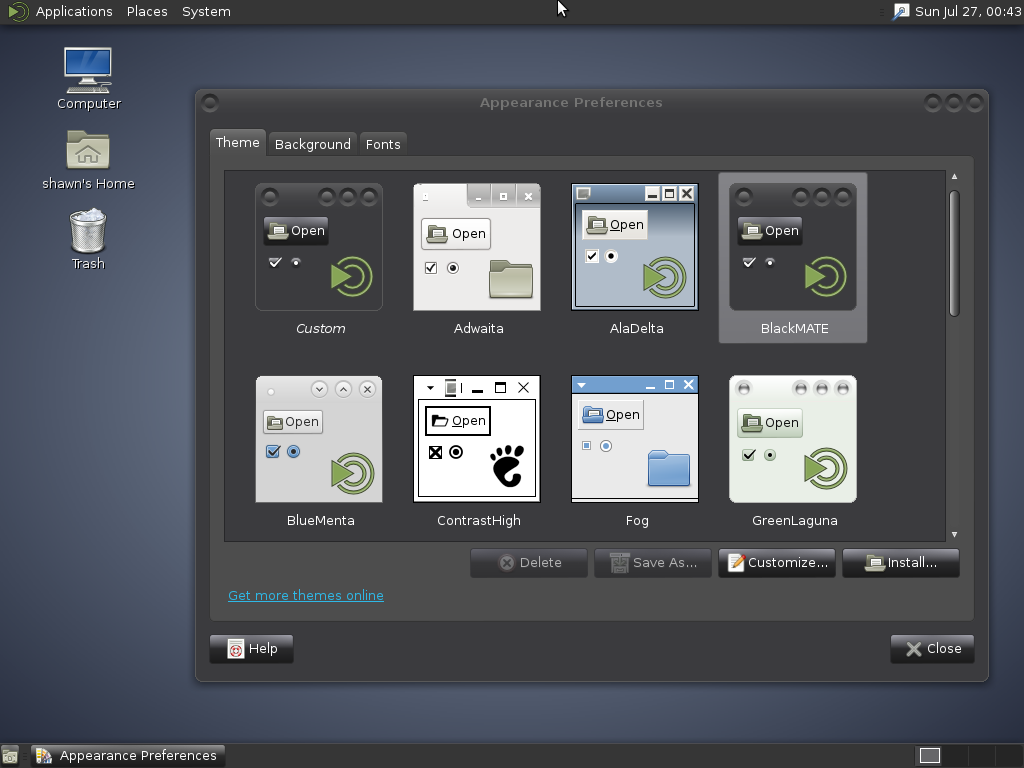Viewport: 1024px width, 768px height.
Task: Open the Customize... theme dialog
Action: pos(777,563)
